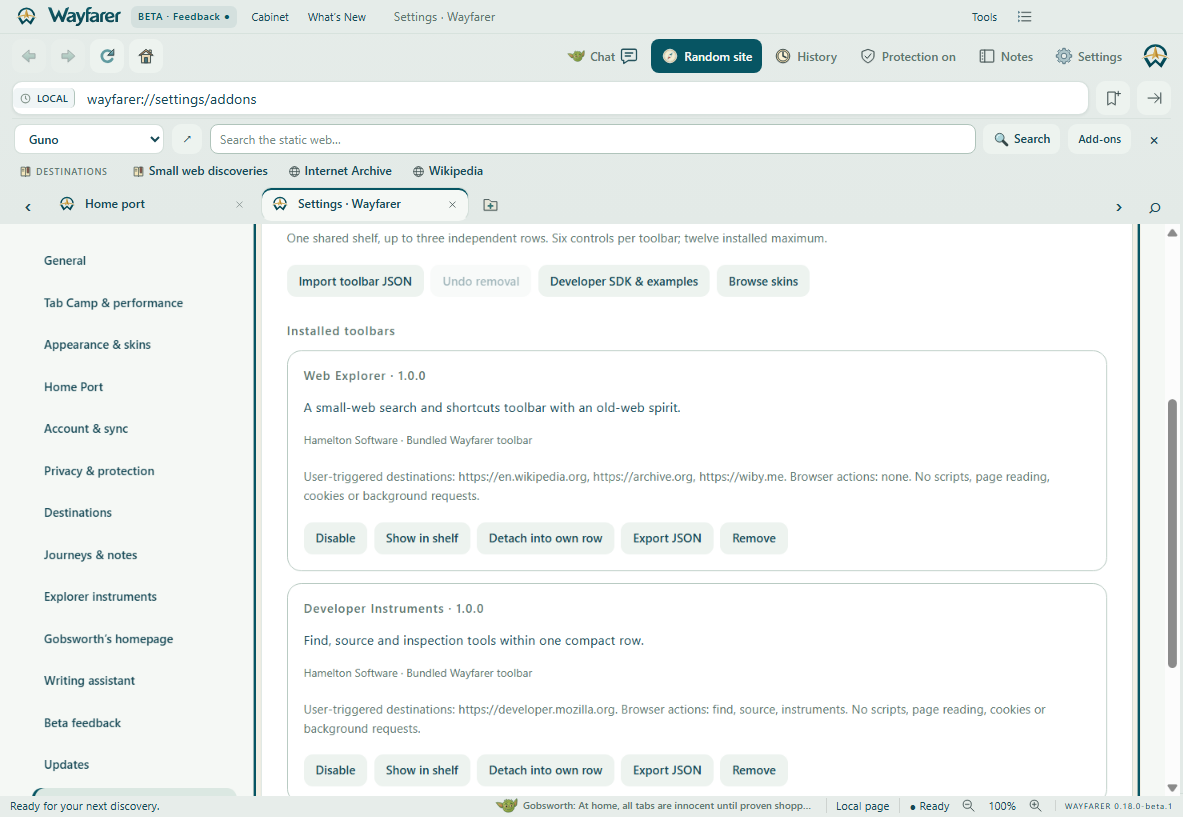Open the Add-ons button
1183x817 pixels.
point(1099,140)
